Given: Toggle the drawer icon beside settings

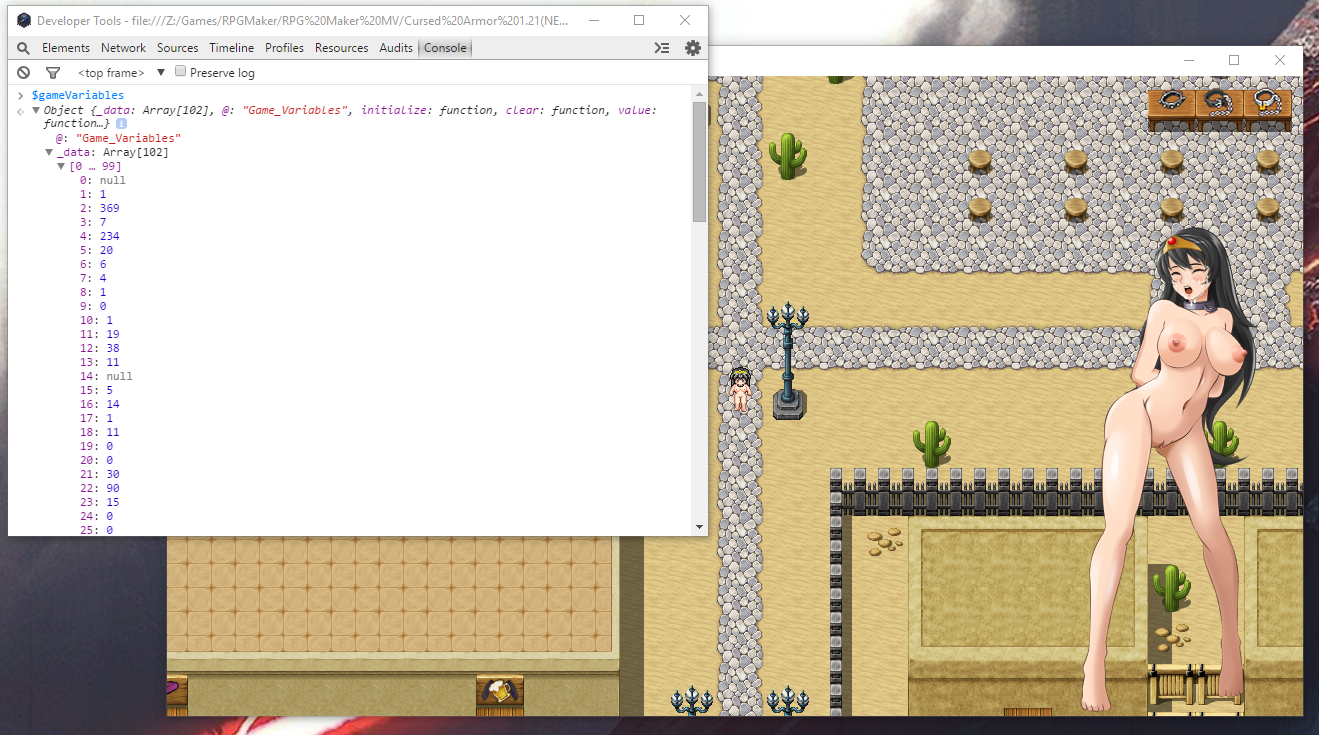Looking at the screenshot, I should coord(661,48).
